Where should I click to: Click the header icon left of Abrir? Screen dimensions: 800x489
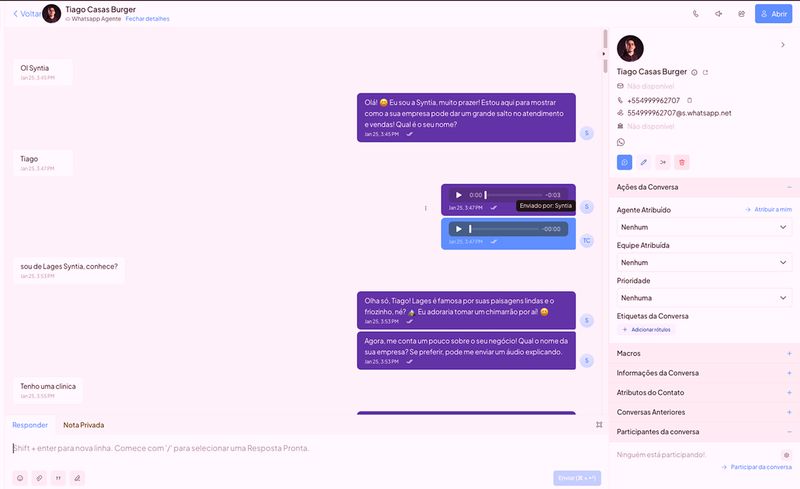tap(741, 14)
